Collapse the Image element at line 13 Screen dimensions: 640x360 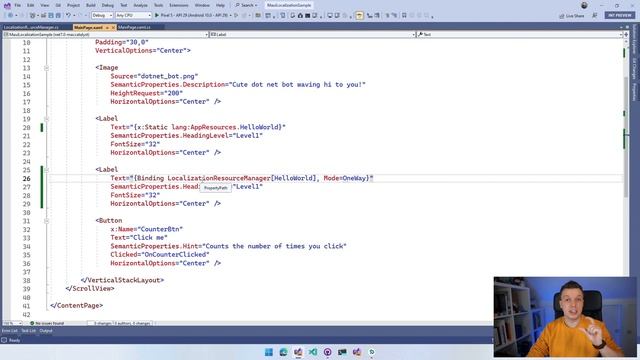46,68
